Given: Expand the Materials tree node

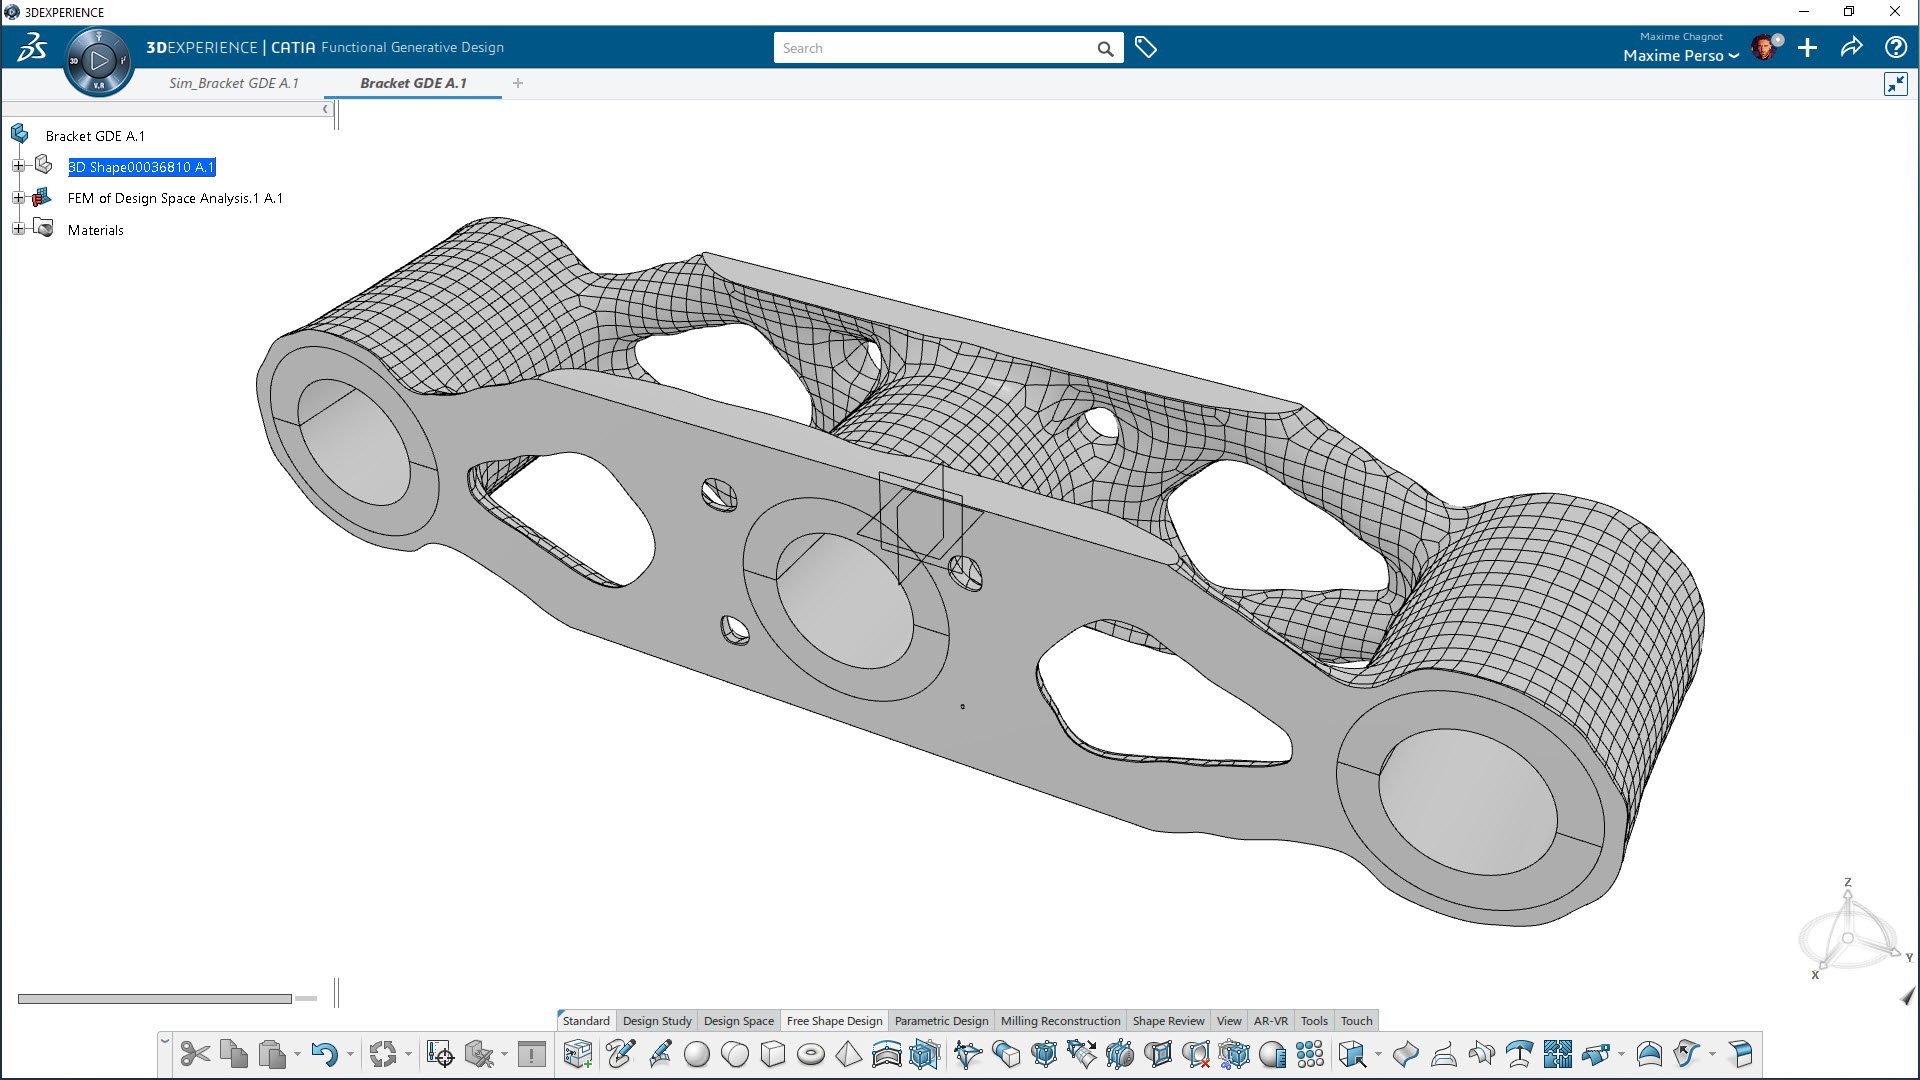Looking at the screenshot, I should pyautogui.click(x=18, y=229).
